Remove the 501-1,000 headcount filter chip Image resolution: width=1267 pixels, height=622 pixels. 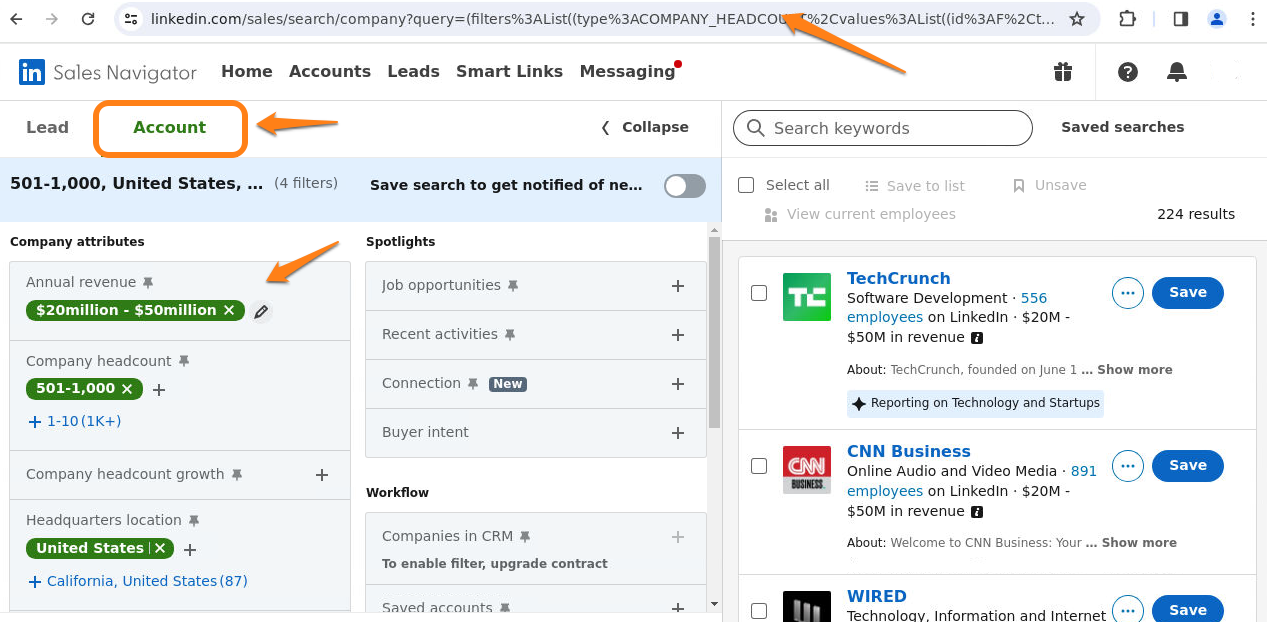tap(127, 389)
